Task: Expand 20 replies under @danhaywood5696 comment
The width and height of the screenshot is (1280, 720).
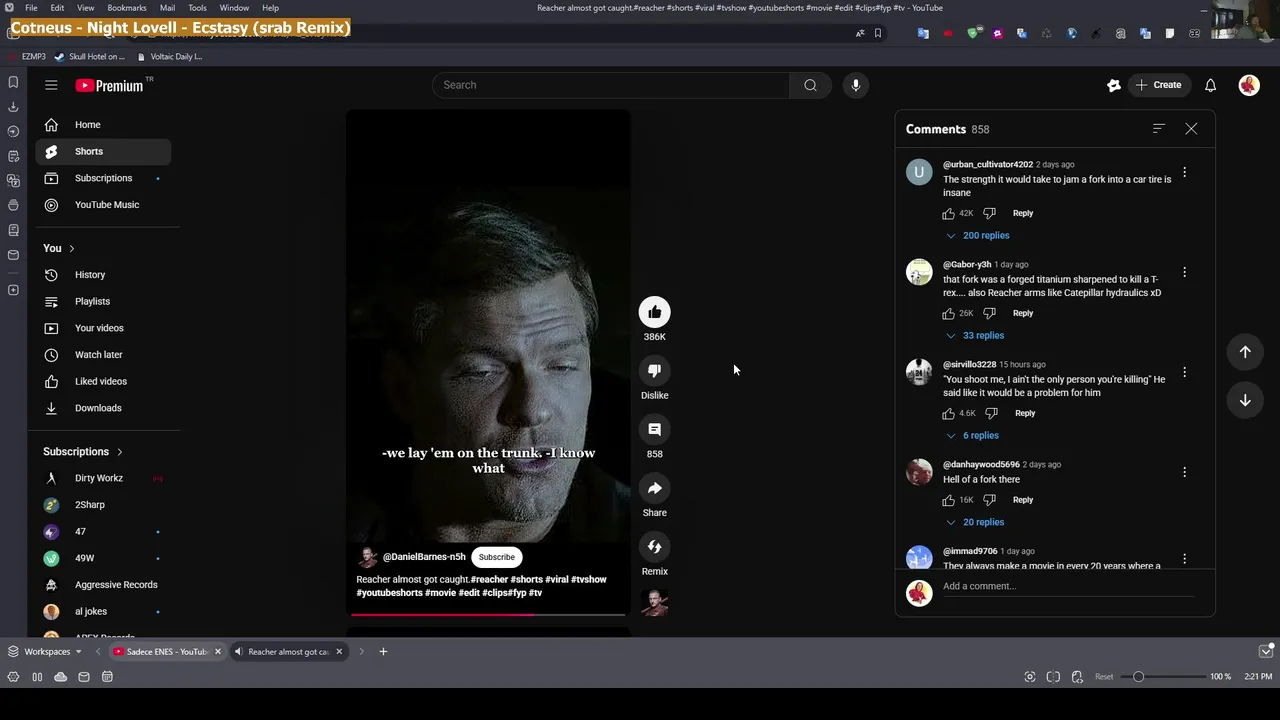Action: pyautogui.click(x=974, y=522)
